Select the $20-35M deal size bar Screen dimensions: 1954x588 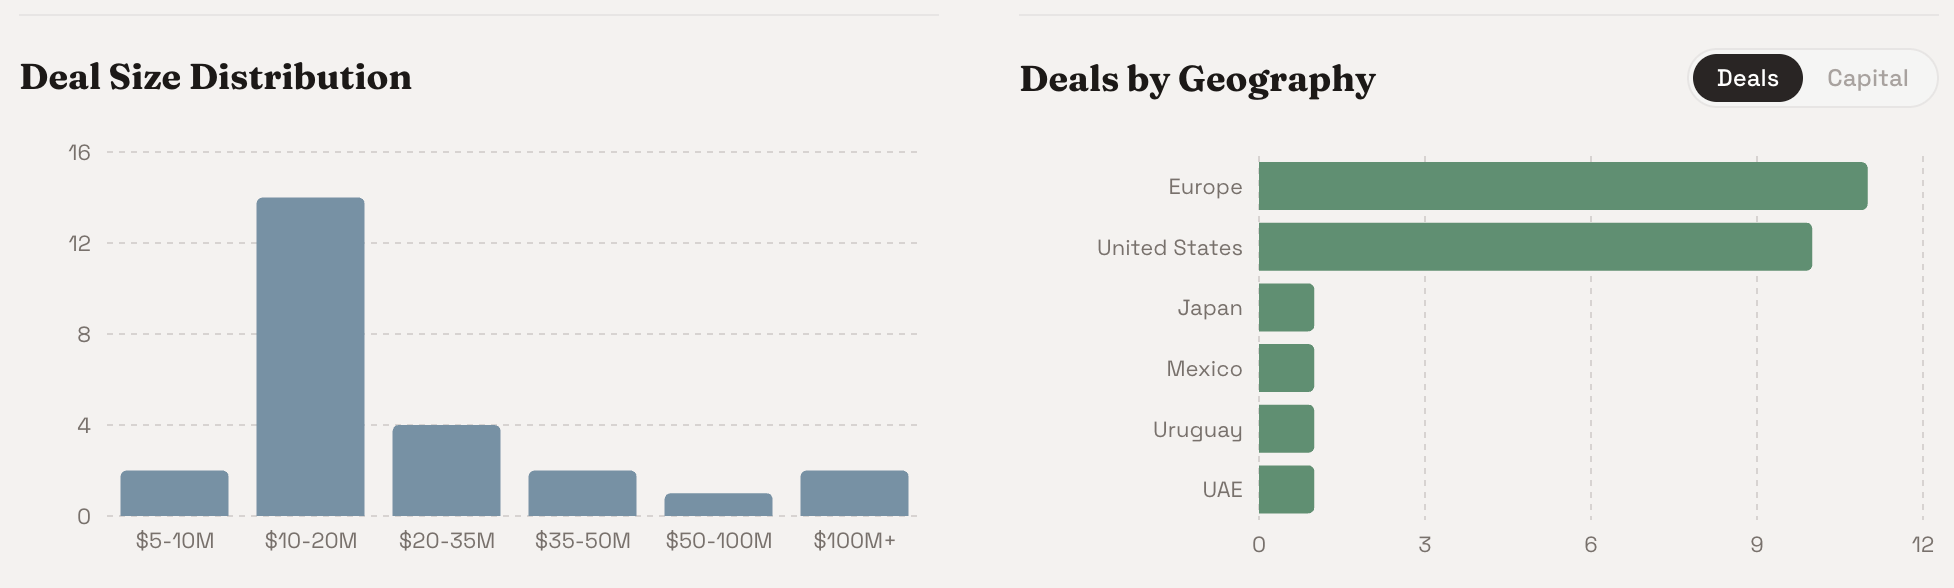447,470
